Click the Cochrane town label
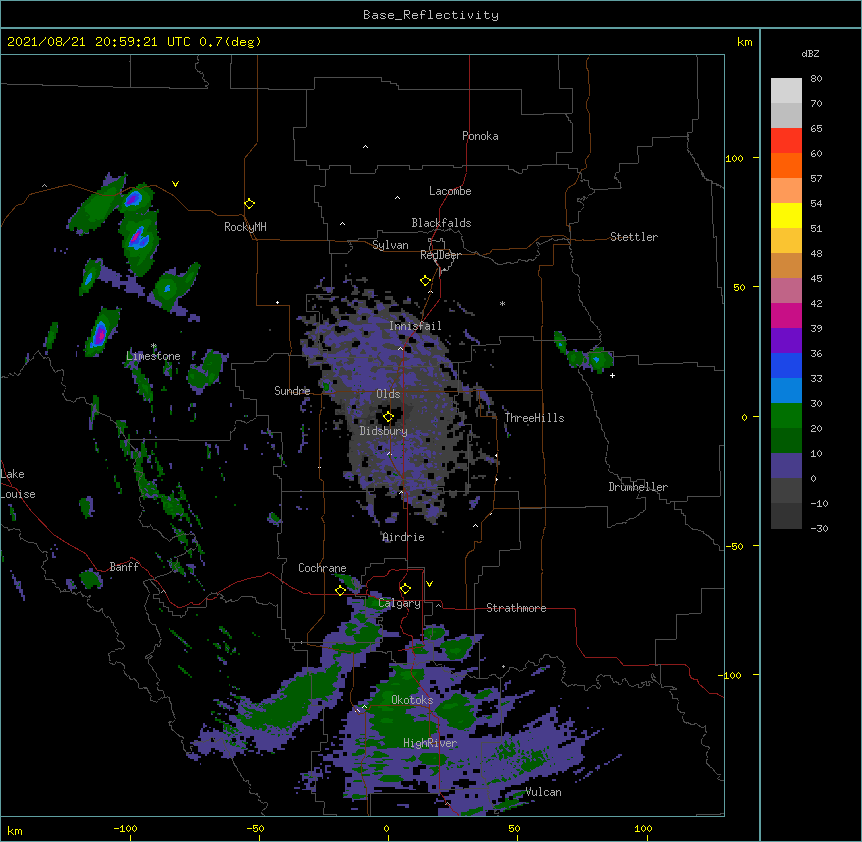The height and width of the screenshot is (842, 862). (x=322, y=568)
